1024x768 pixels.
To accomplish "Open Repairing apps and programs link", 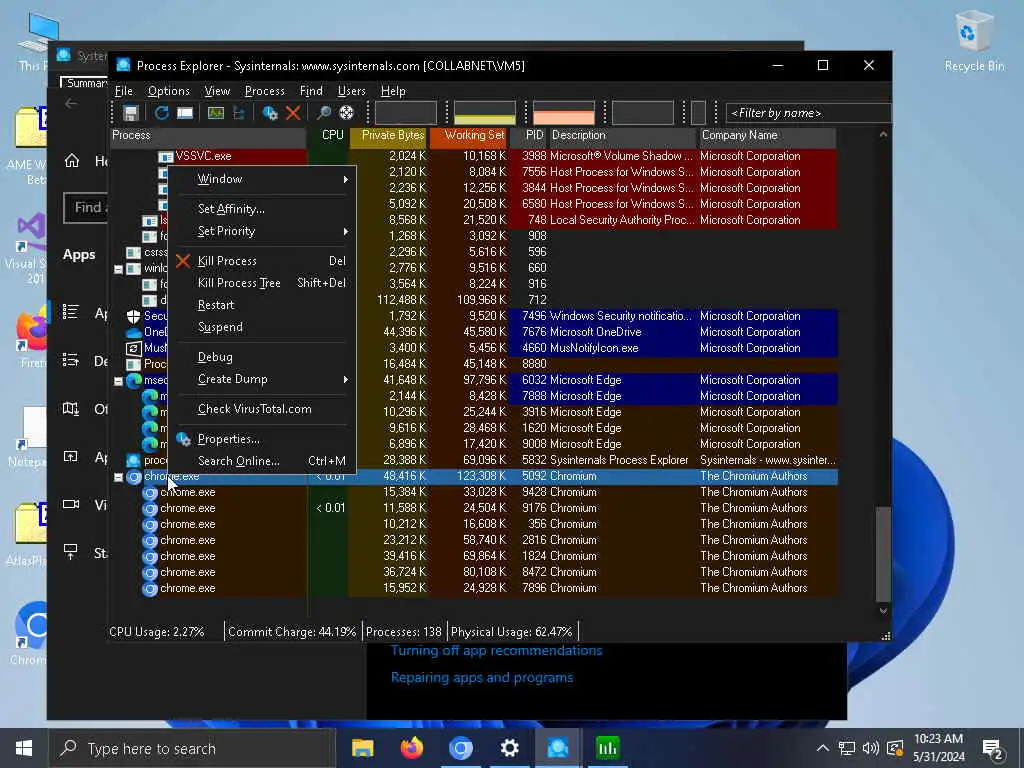I will pos(482,677).
